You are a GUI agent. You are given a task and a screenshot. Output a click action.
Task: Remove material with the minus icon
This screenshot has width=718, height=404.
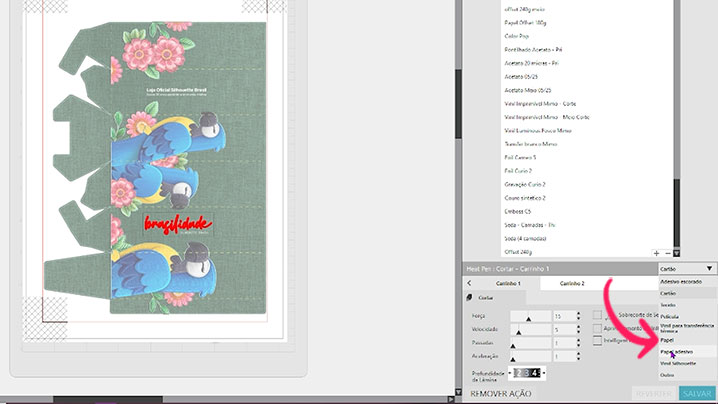(x=668, y=253)
